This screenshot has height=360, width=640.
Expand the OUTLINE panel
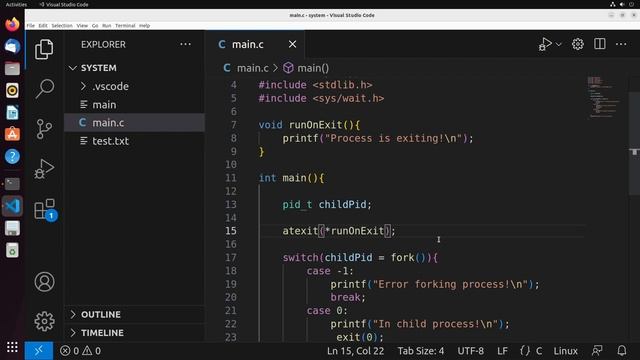(x=135, y=314)
